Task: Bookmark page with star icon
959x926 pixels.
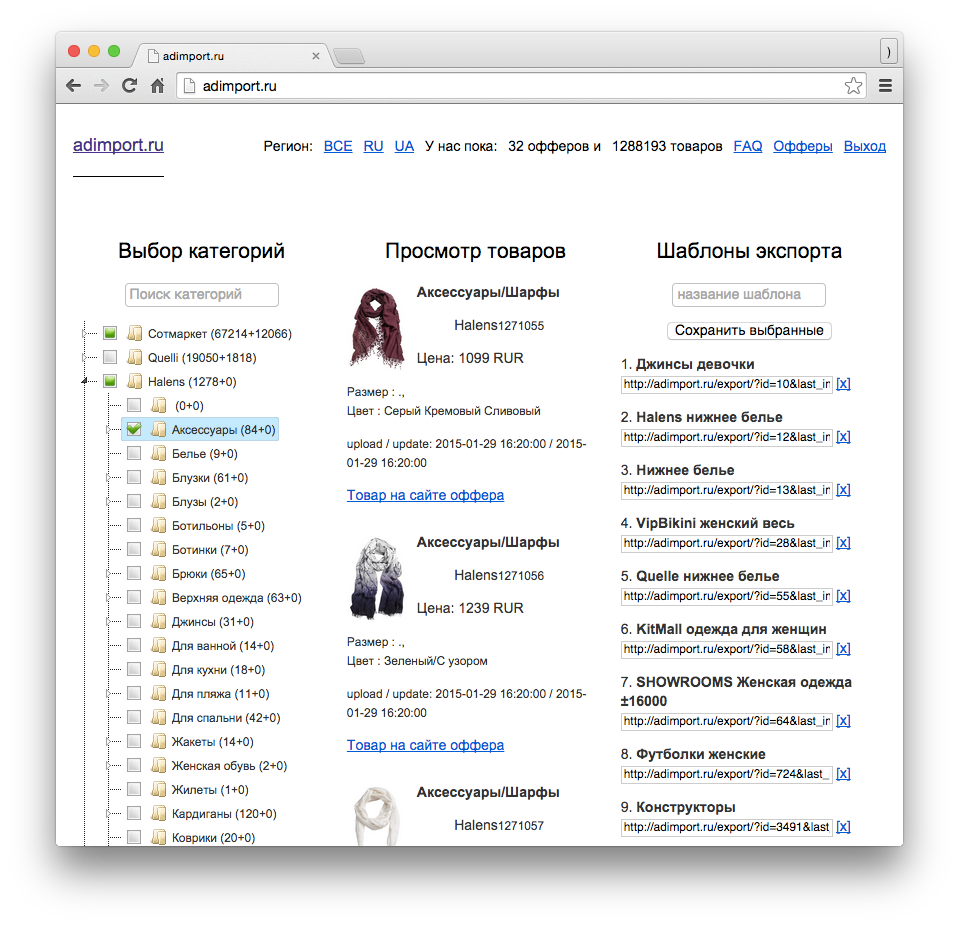Action: click(853, 86)
